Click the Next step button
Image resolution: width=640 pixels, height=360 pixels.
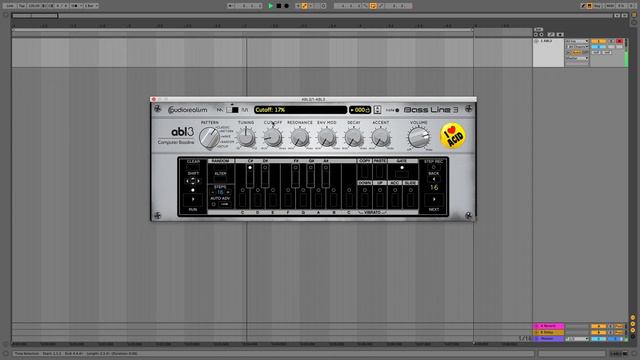pyautogui.click(x=433, y=200)
